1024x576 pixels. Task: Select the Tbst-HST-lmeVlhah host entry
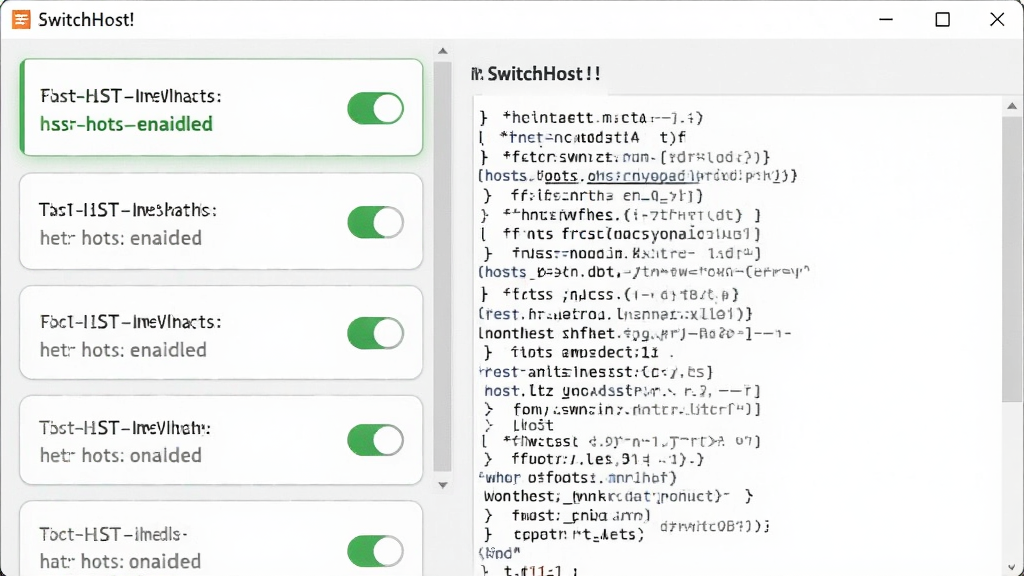pos(221,440)
